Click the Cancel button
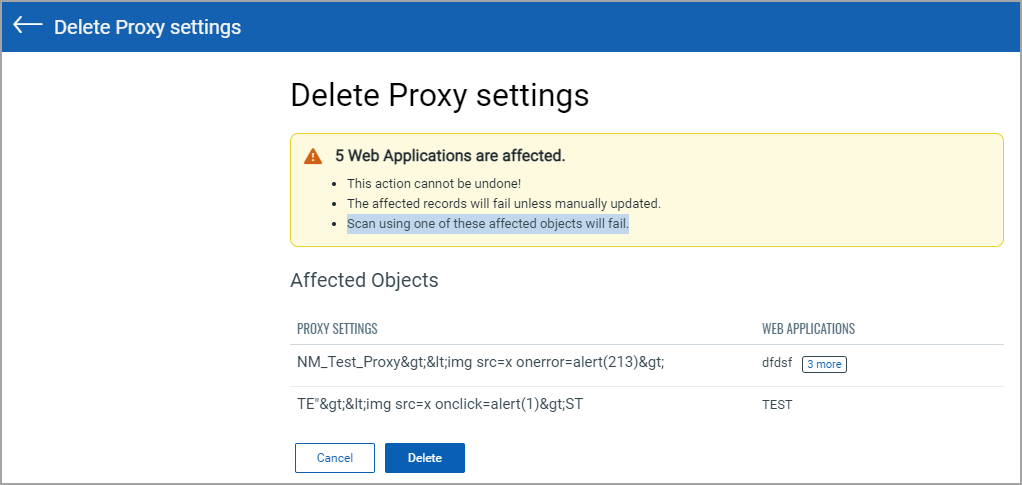The height and width of the screenshot is (485, 1022). (x=335, y=458)
